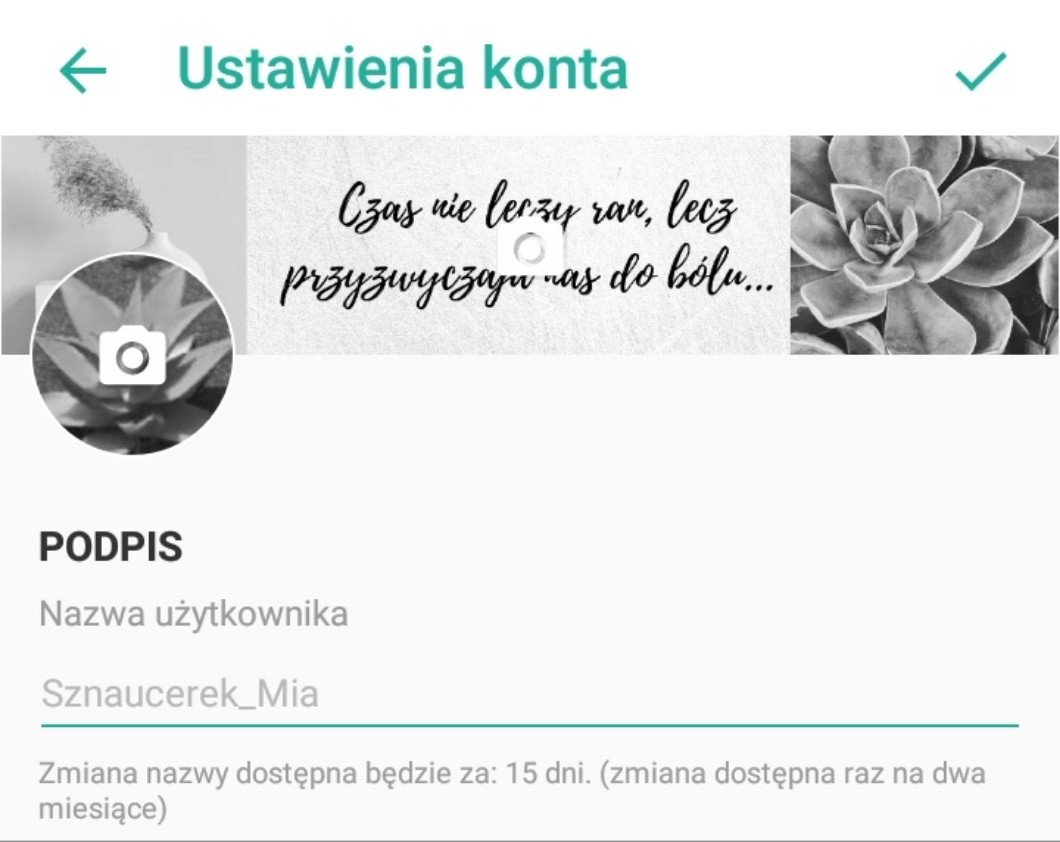This screenshot has width=1060, height=842.
Task: Open the round agave profile picture
Action: coord(132,354)
